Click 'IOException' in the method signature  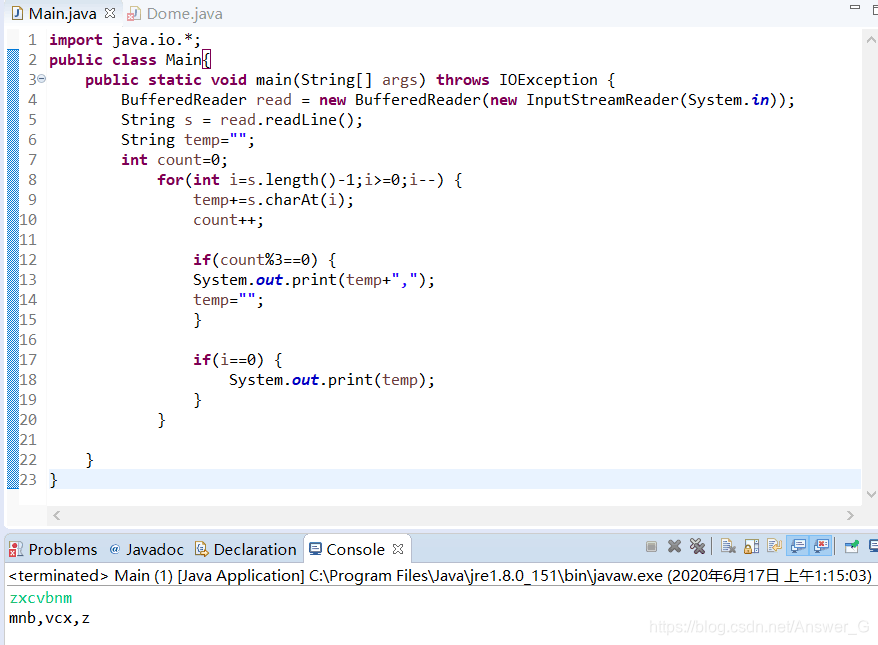[x=548, y=80]
